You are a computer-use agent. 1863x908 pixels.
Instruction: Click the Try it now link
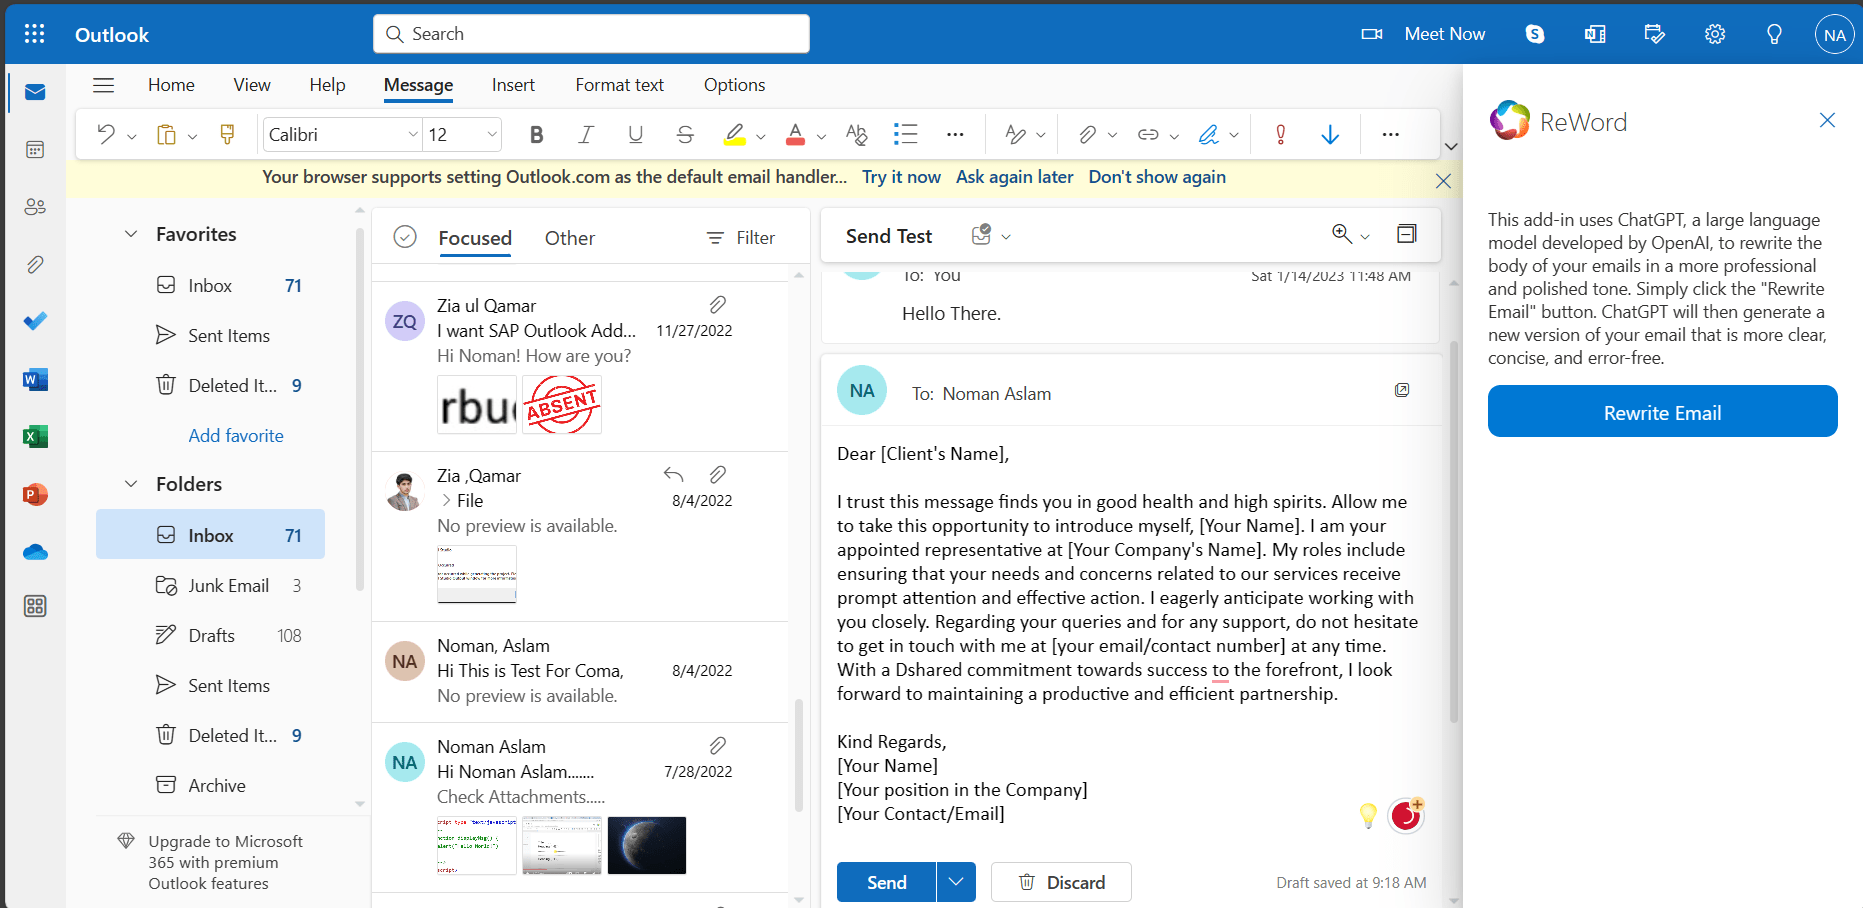pyautogui.click(x=901, y=177)
